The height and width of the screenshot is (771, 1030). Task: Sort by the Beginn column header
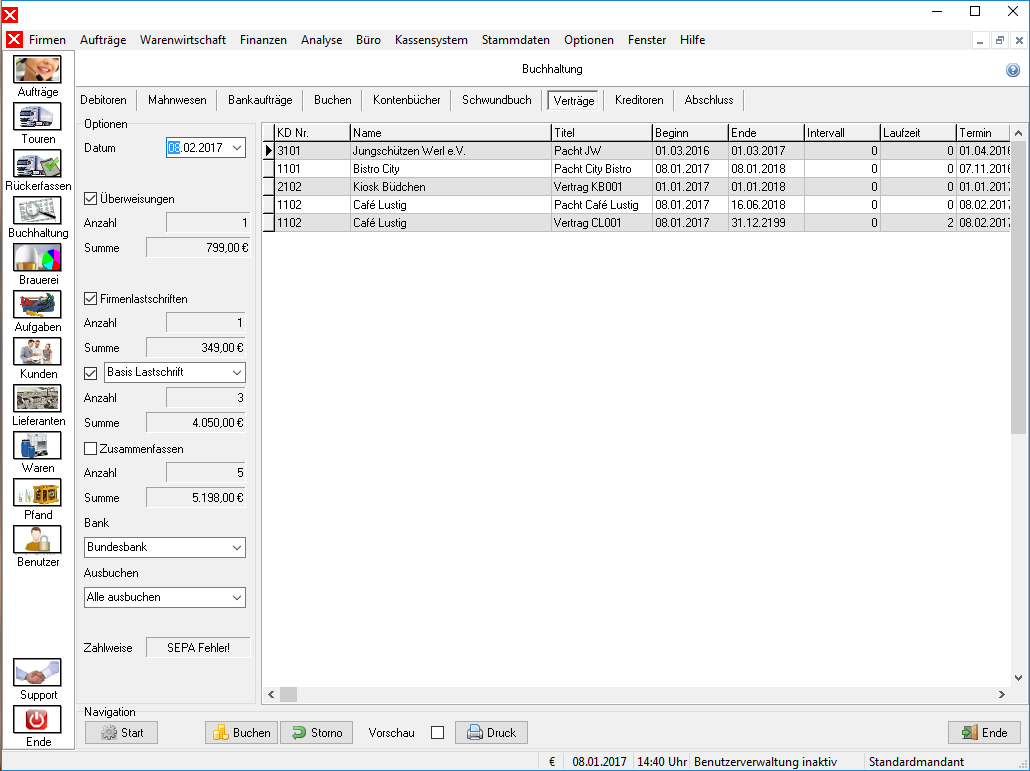click(x=690, y=133)
